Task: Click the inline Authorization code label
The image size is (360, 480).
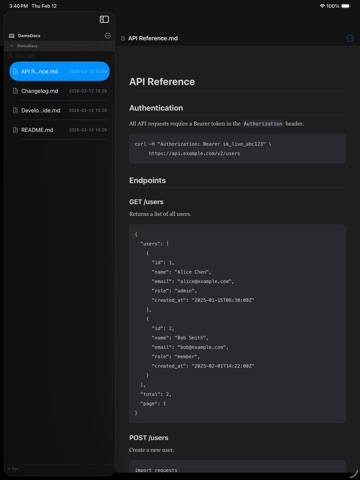Action: point(263,124)
